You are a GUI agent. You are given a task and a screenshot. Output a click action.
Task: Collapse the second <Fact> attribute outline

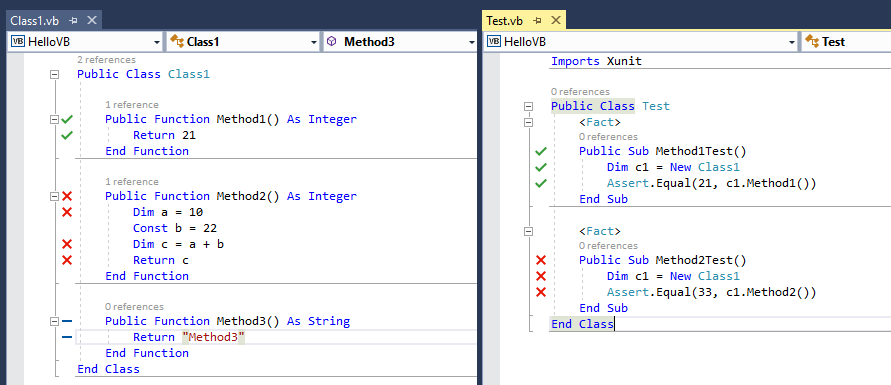click(x=529, y=231)
